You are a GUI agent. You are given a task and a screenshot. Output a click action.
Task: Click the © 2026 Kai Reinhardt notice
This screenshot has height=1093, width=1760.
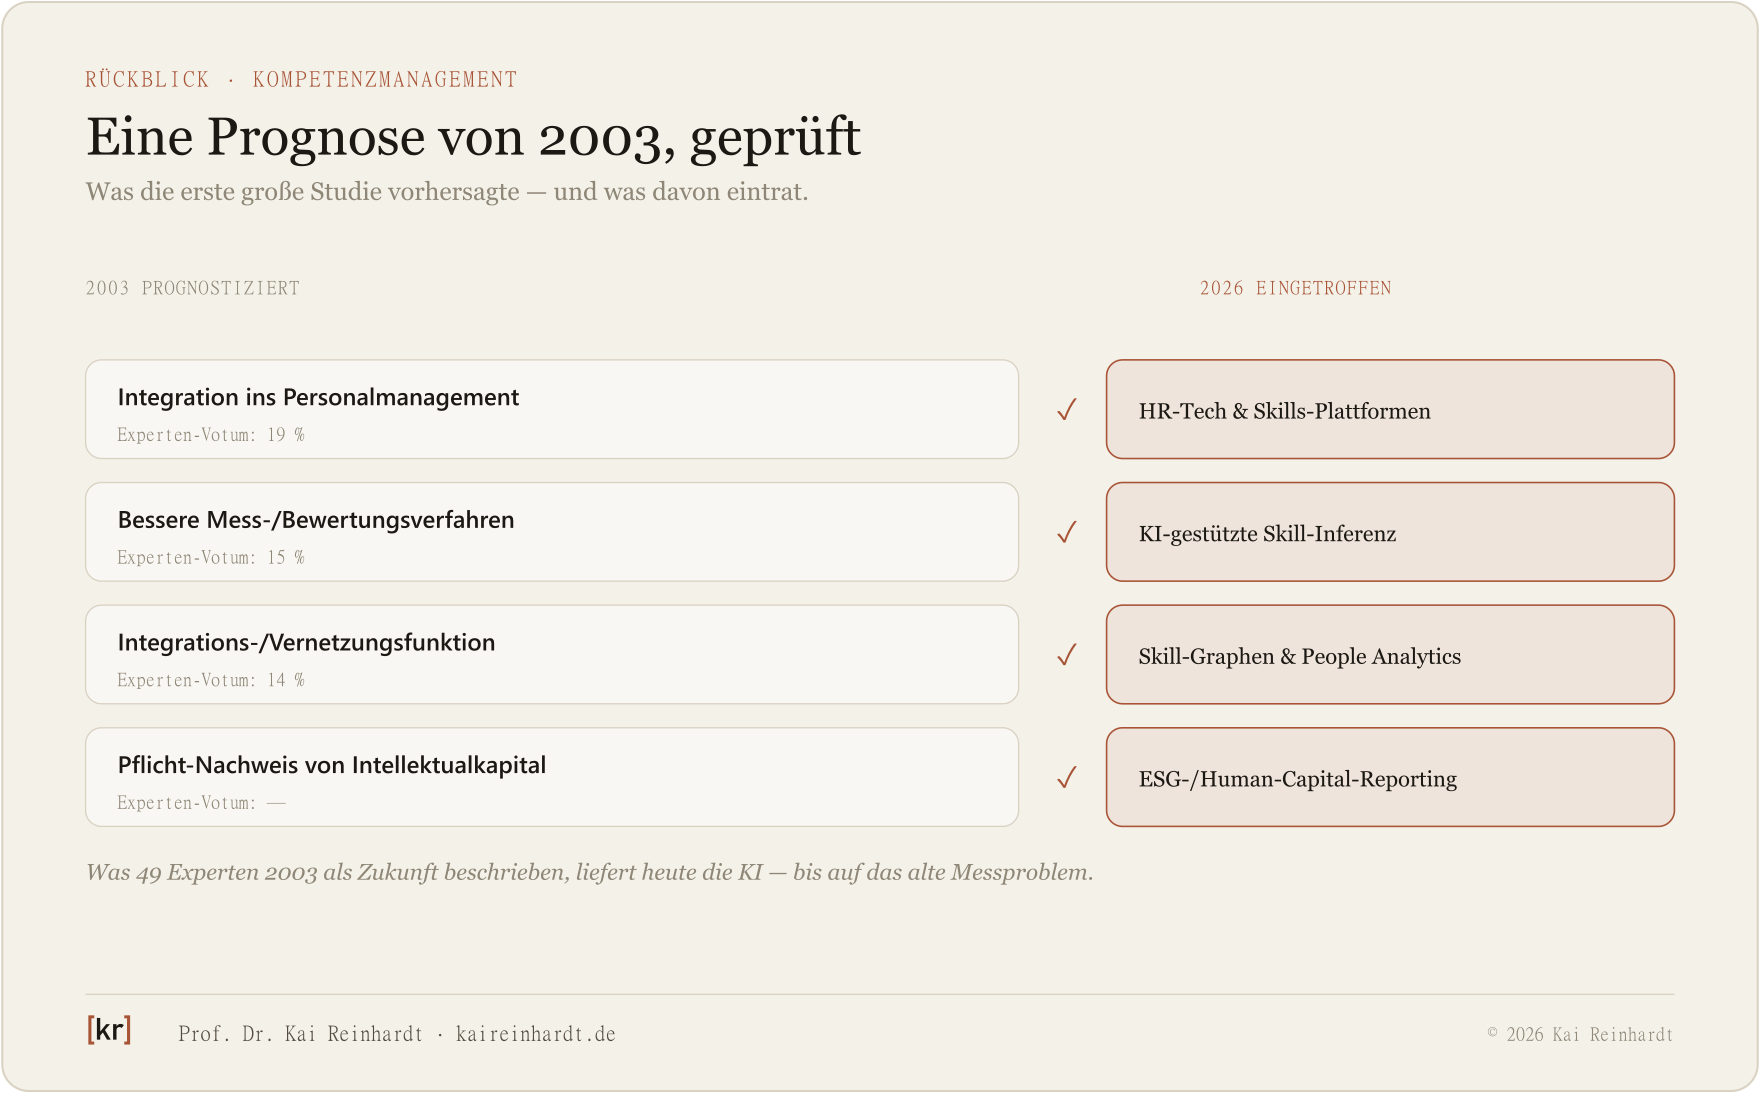(x=1580, y=1034)
